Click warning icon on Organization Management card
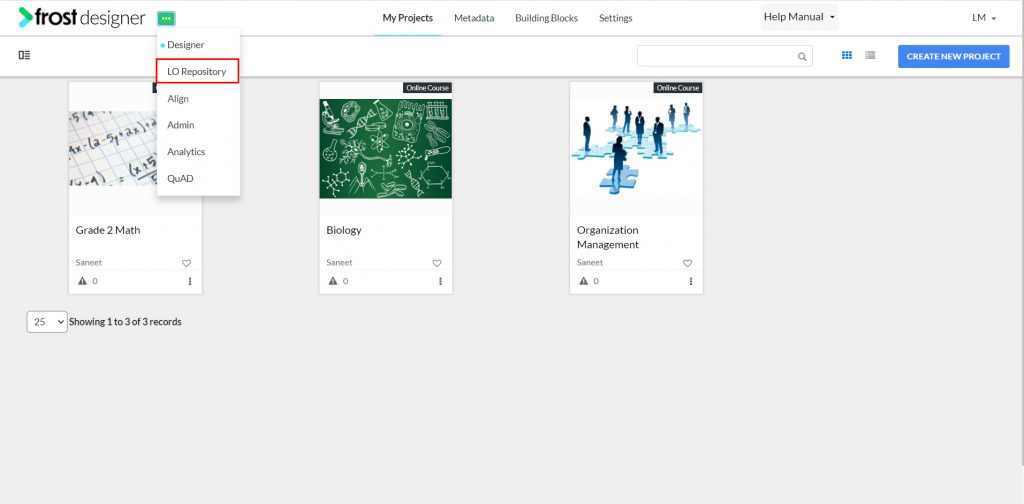The width and height of the screenshot is (1024, 504). click(x=584, y=281)
